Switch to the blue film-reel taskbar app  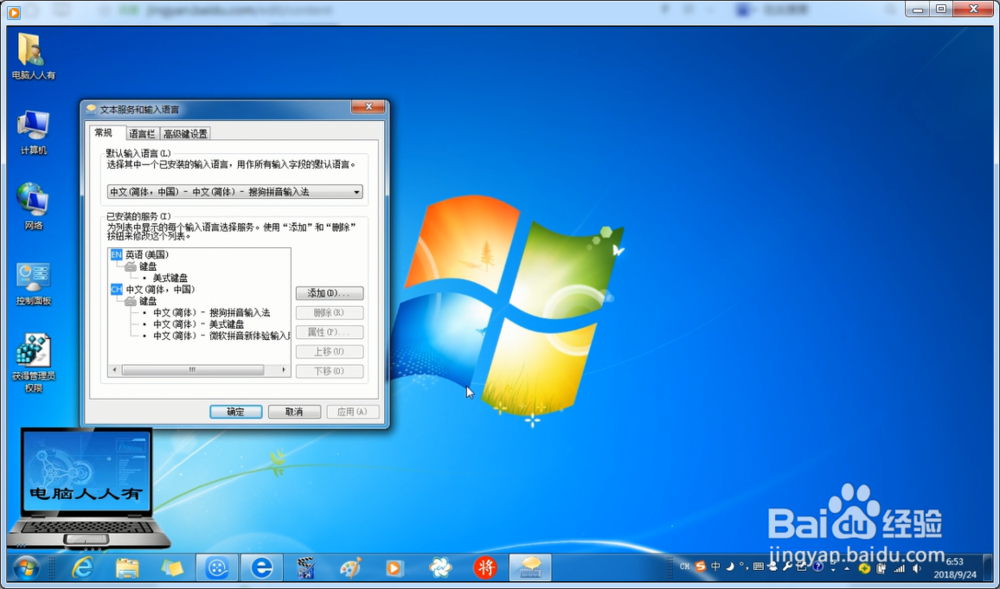(217, 567)
